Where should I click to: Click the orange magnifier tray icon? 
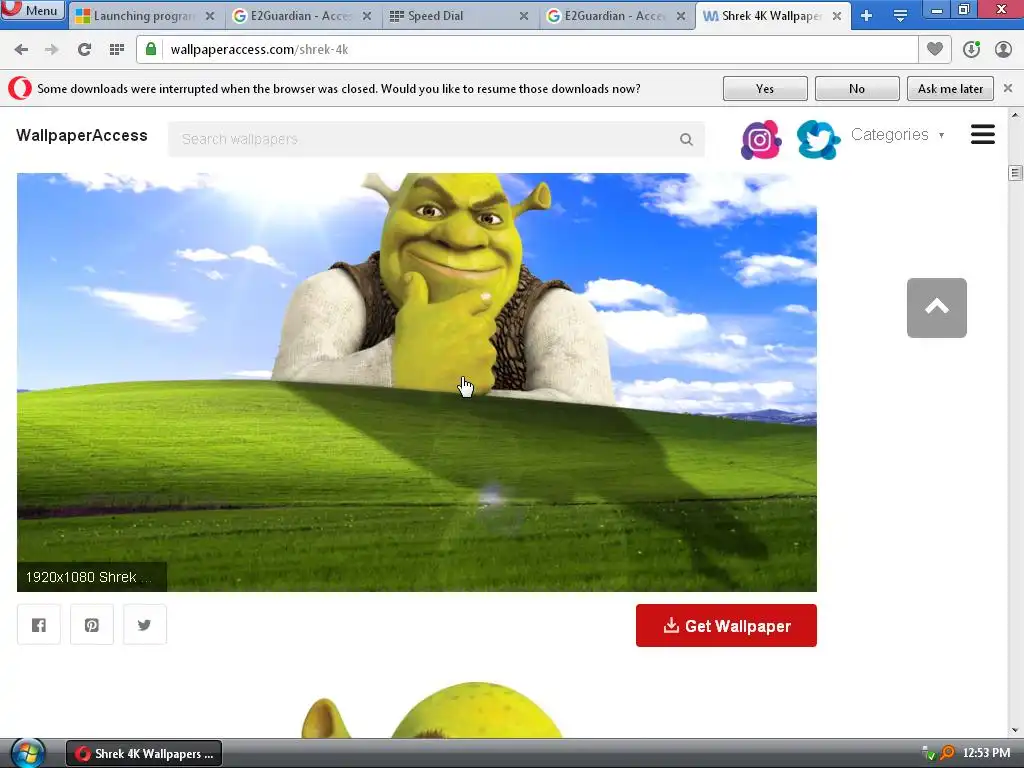[947, 754]
